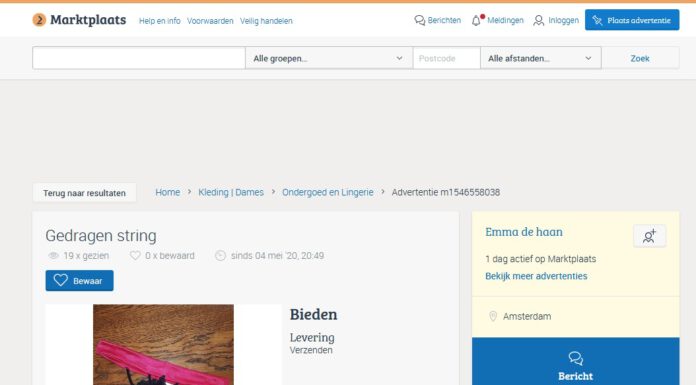Open Bekijk meer advertenties link

536,276
